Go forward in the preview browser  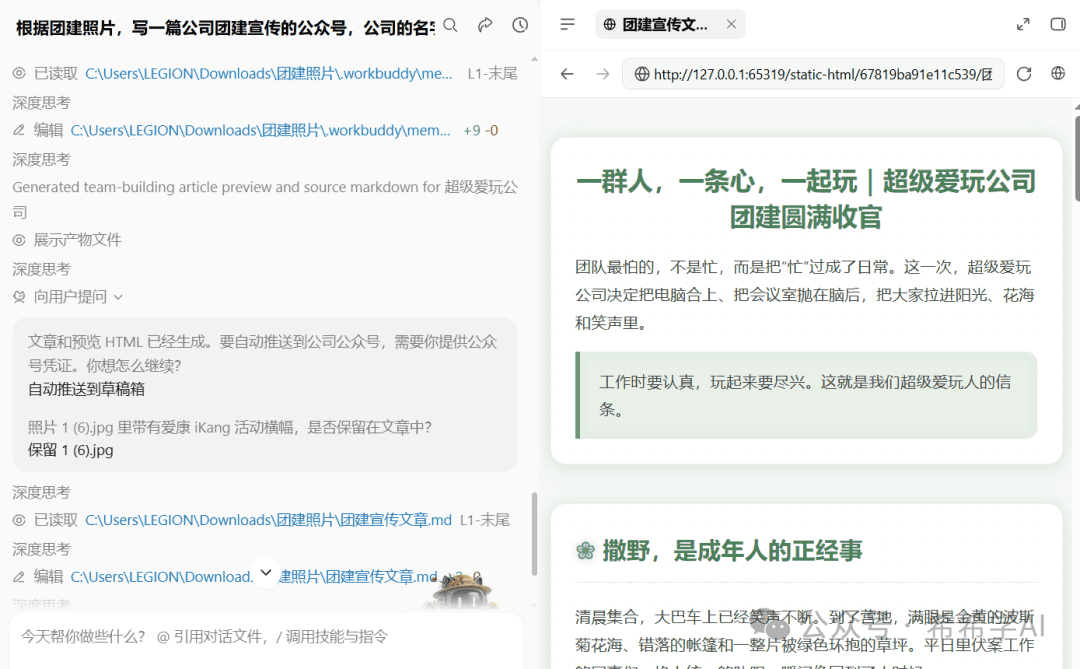point(603,74)
